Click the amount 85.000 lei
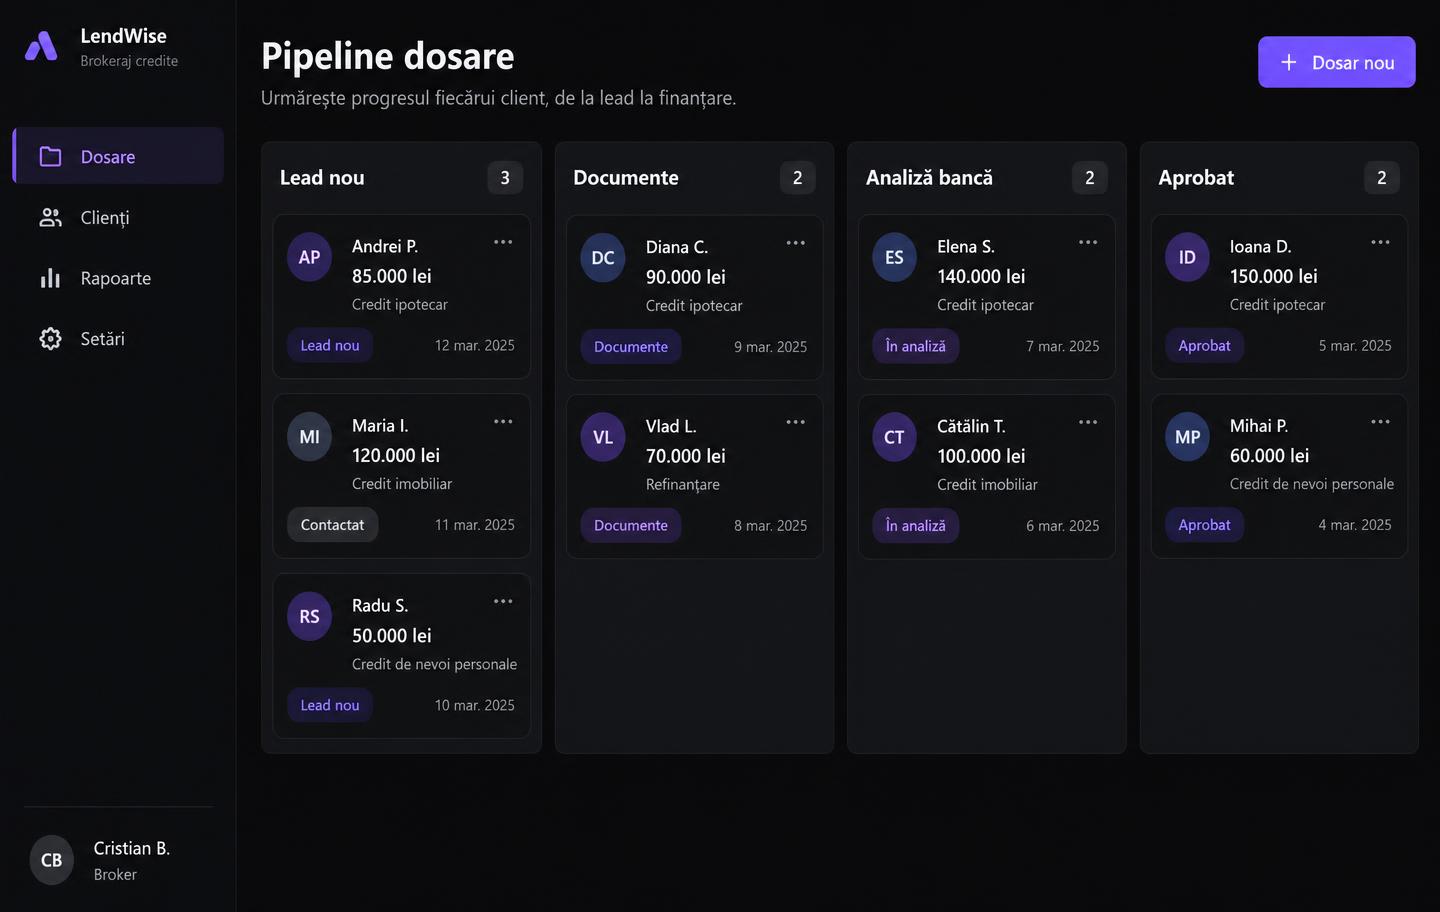Screen dimensions: 1440x912 (x=392, y=276)
